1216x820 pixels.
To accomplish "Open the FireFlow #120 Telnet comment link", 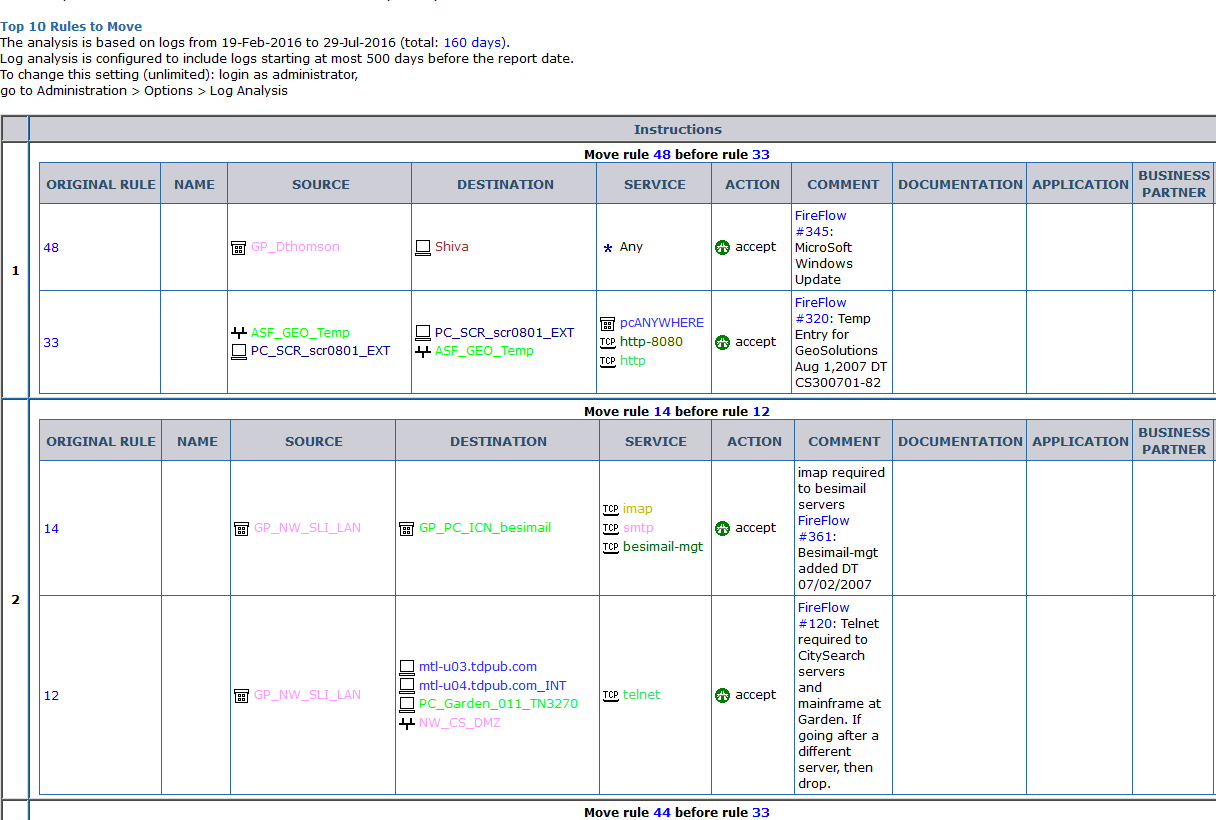I will 823,615.
